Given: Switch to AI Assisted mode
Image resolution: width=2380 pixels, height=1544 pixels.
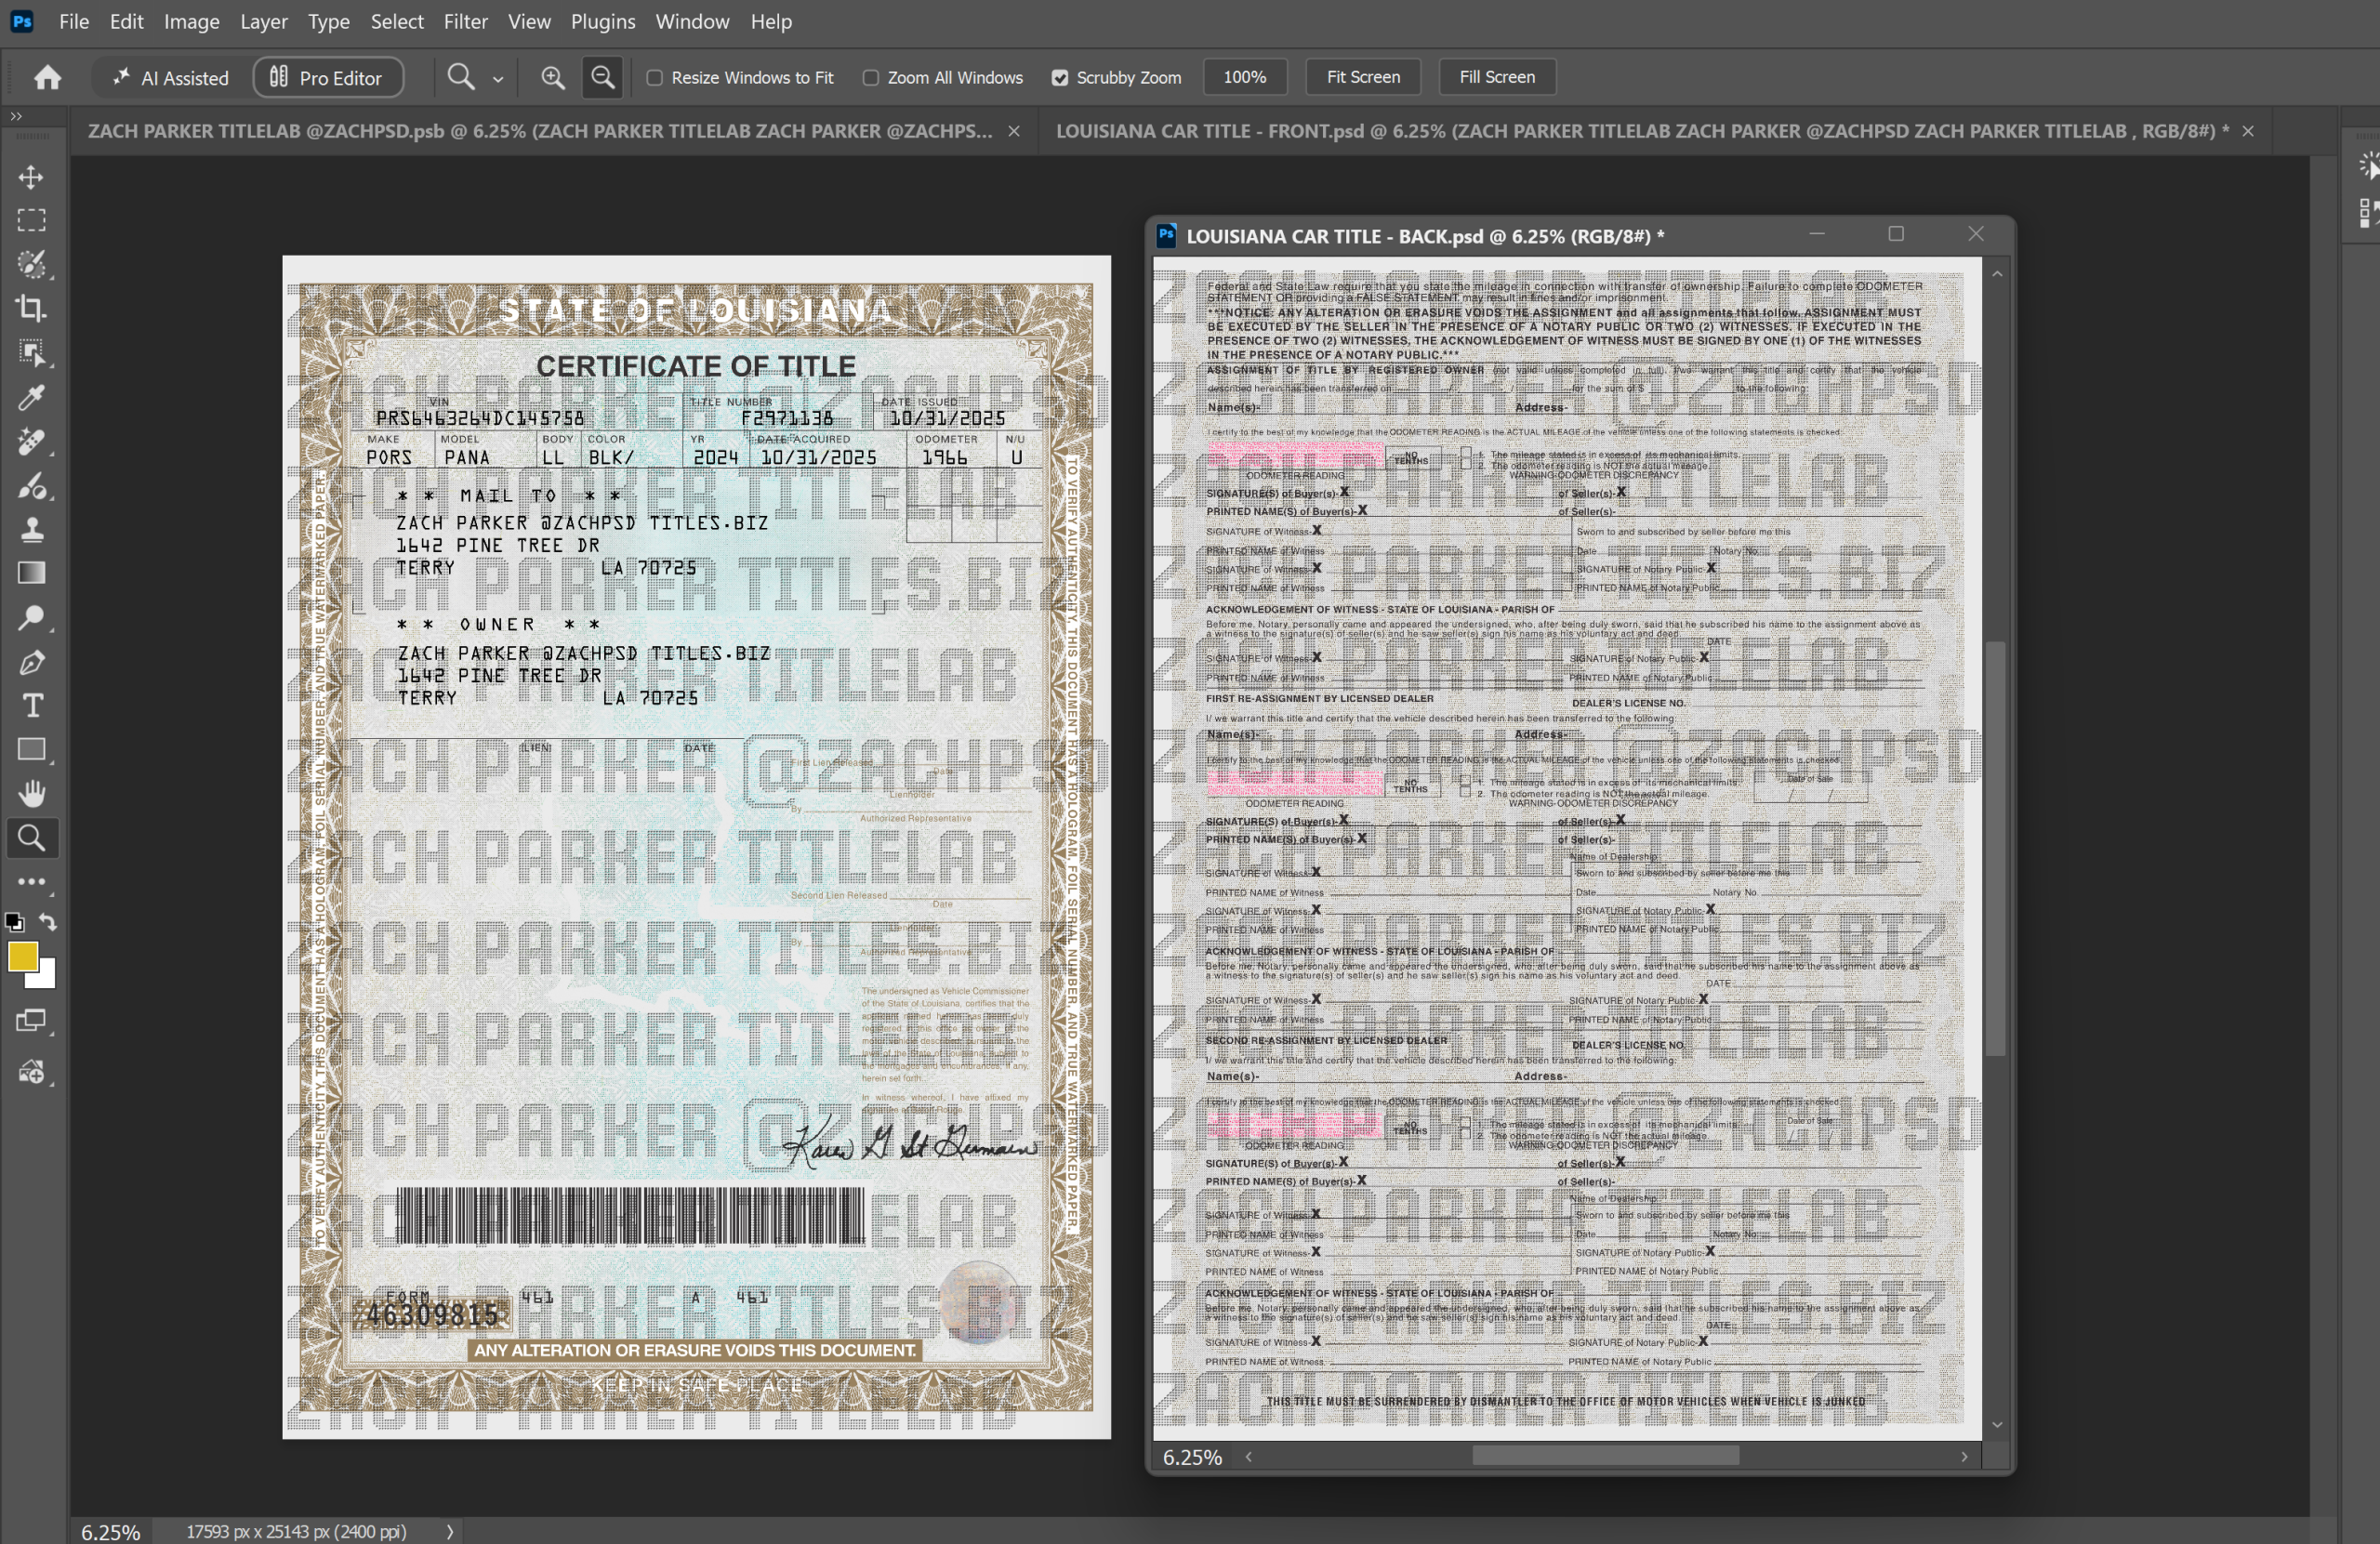Looking at the screenshot, I should (x=171, y=77).
